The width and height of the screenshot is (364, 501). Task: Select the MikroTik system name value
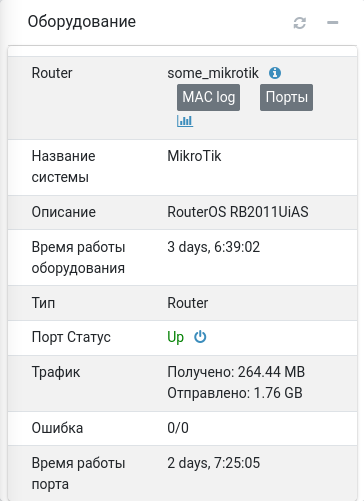[194, 156]
